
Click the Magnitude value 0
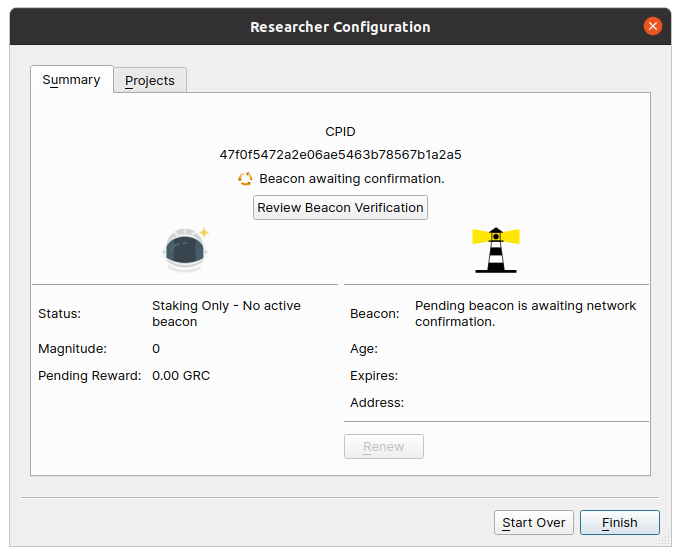tap(156, 349)
